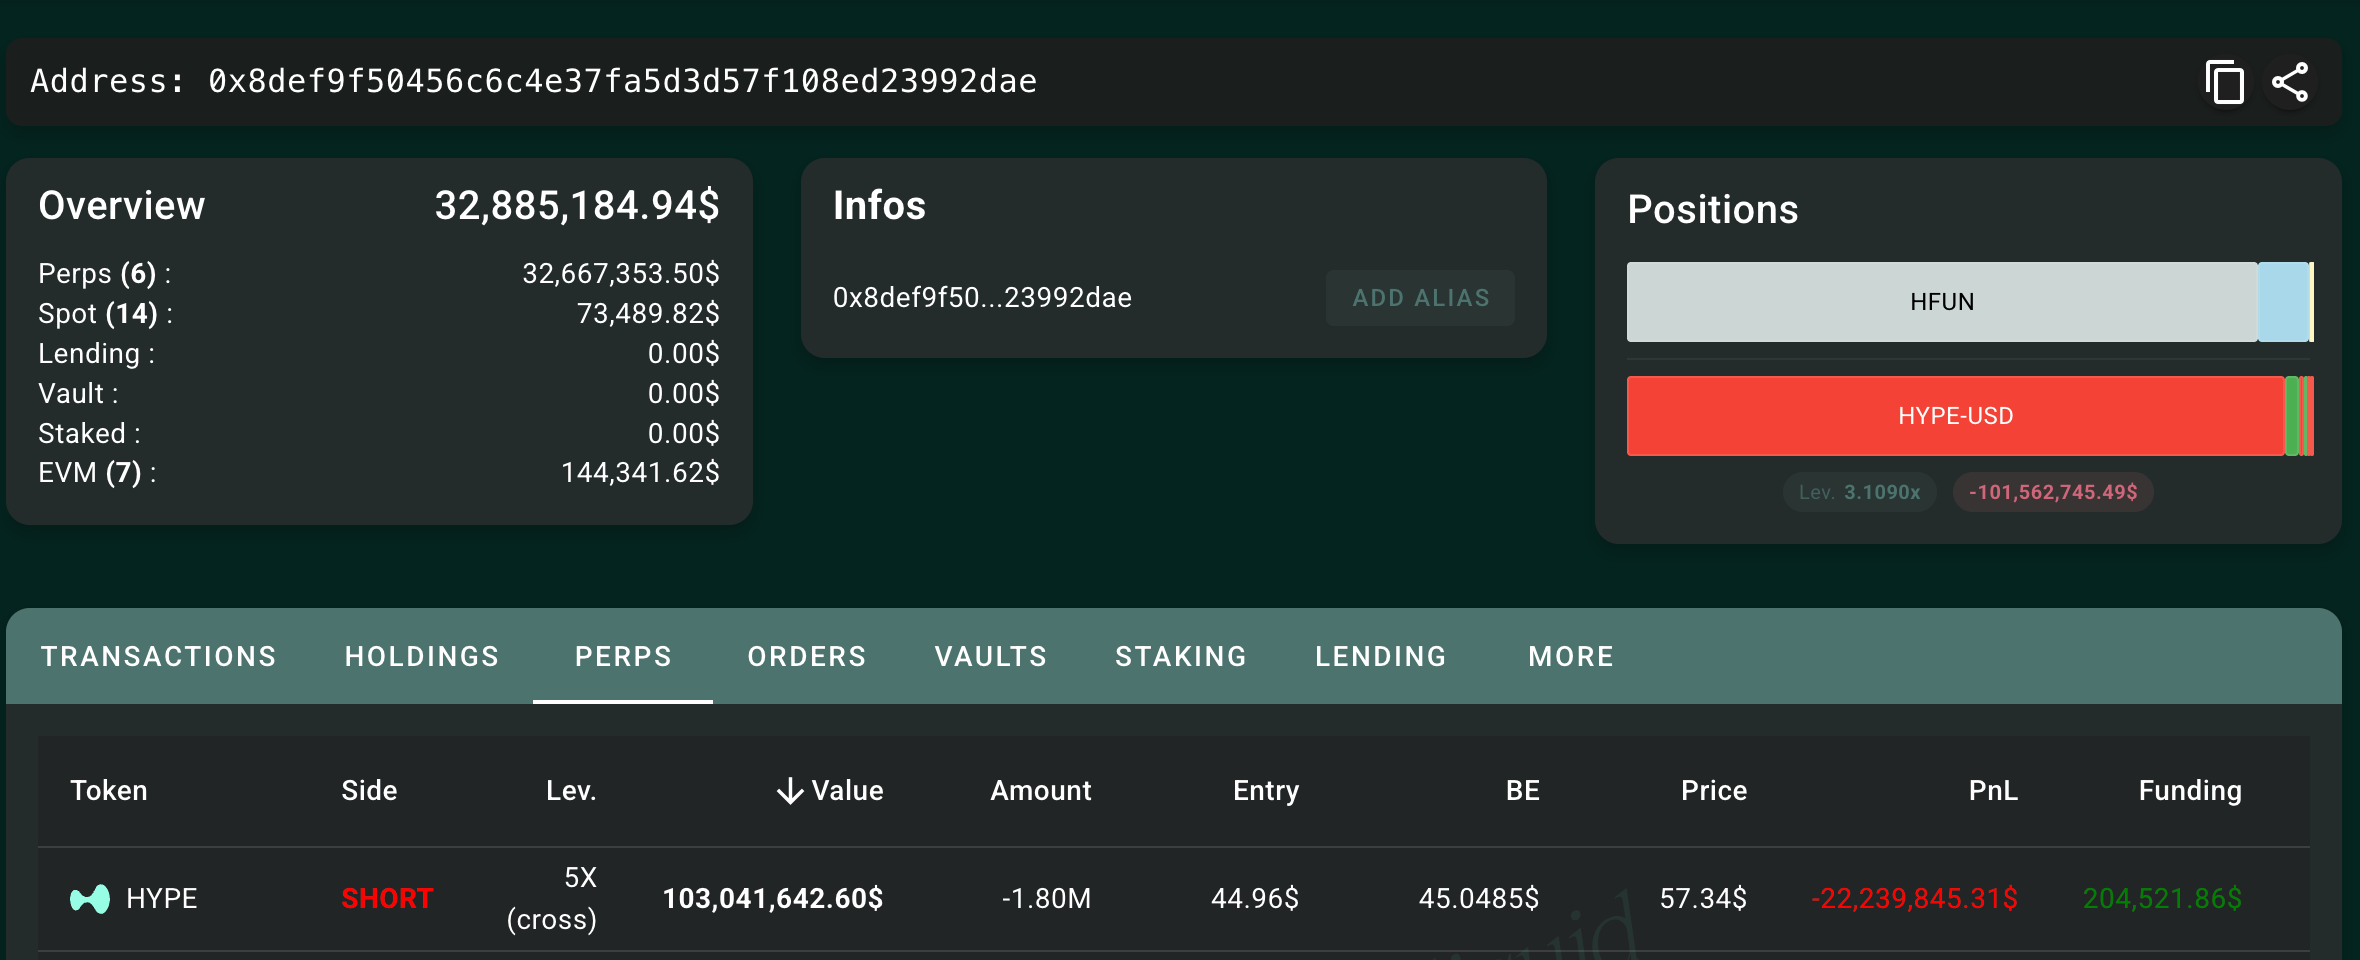
Task: Click the EVM (7) overview row
Action: (x=379, y=472)
